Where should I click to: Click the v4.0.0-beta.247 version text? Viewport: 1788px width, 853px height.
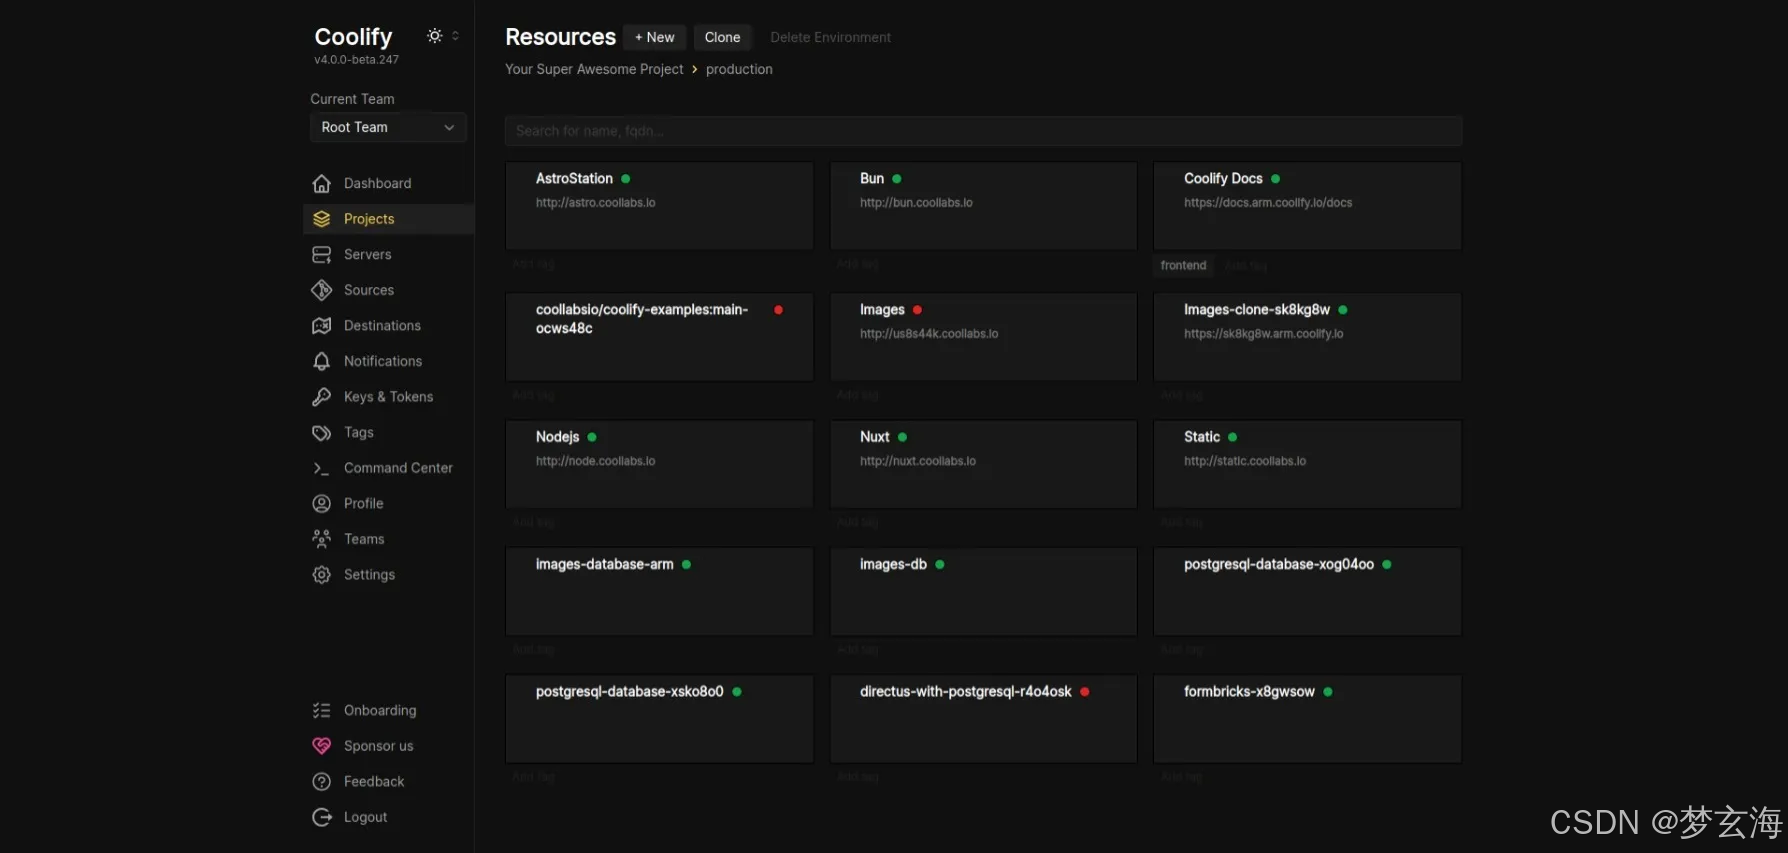point(356,60)
